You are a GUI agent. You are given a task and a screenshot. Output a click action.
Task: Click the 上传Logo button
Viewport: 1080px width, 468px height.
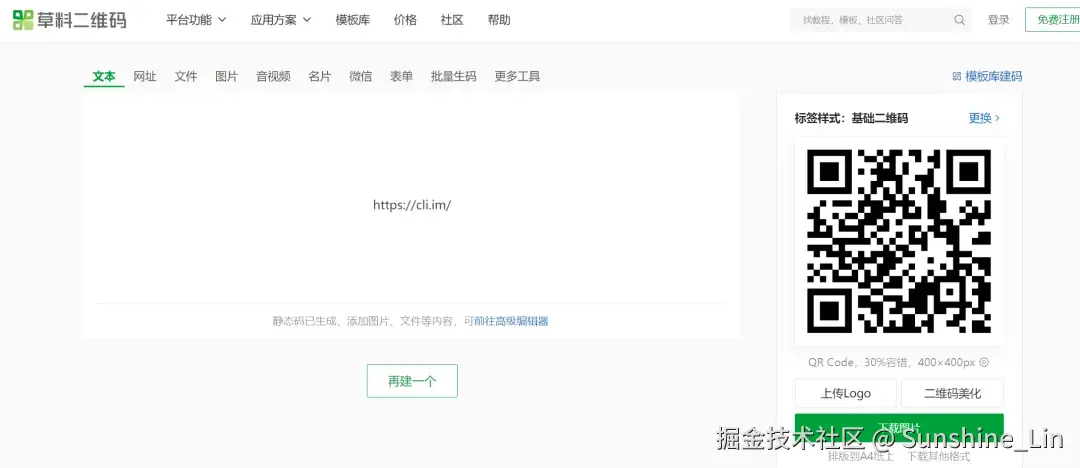pyautogui.click(x=846, y=394)
